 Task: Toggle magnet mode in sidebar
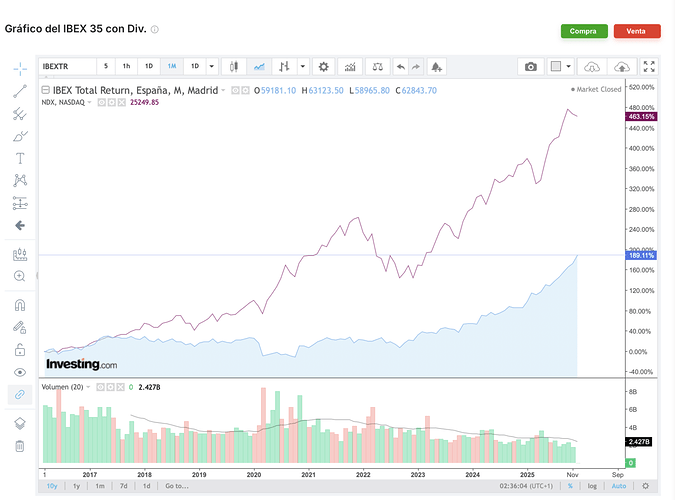[x=20, y=305]
